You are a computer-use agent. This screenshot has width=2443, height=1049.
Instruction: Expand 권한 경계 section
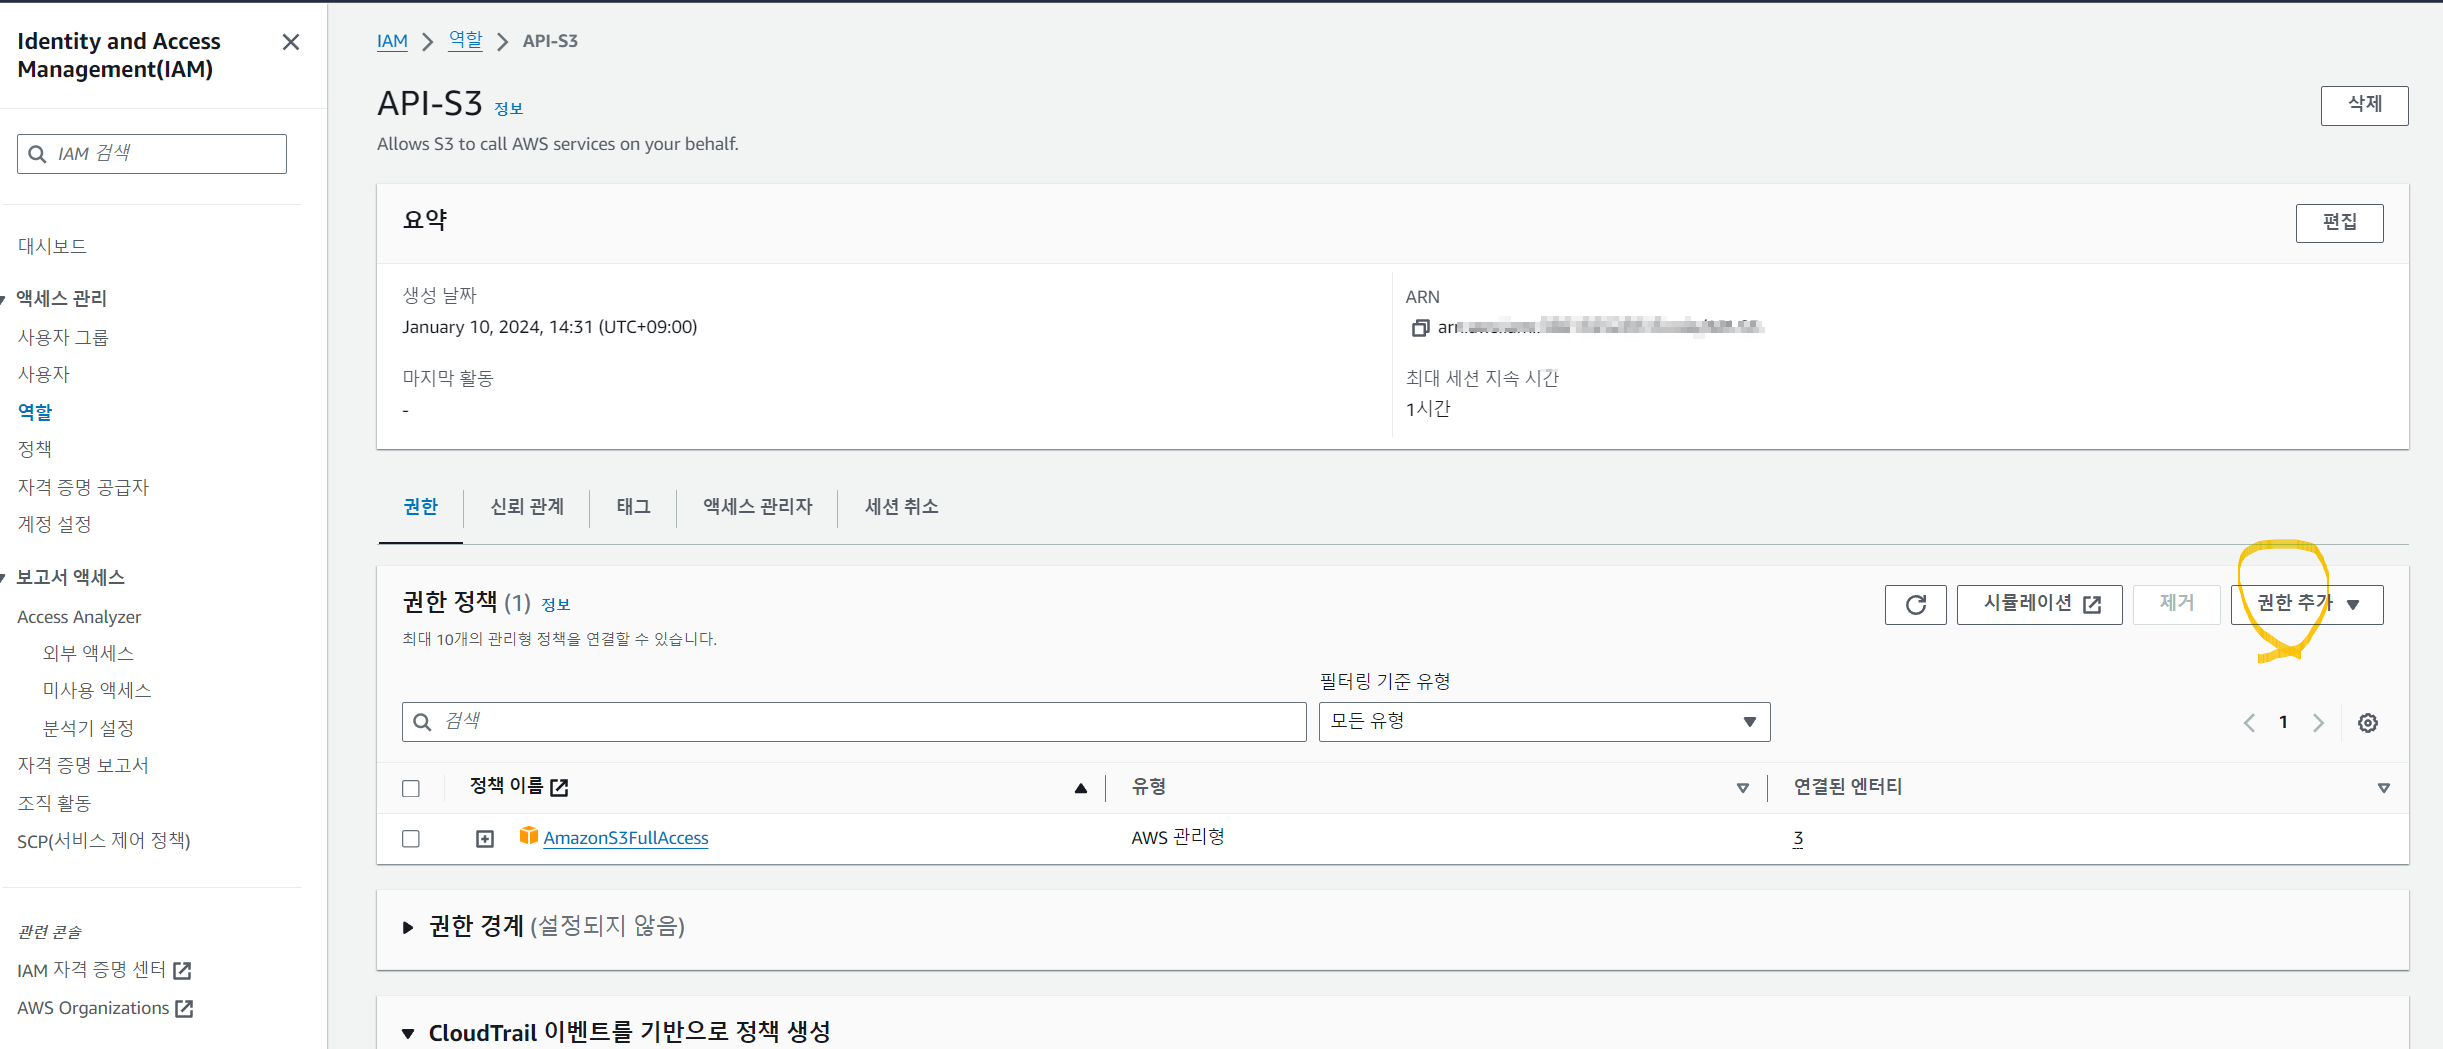(407, 927)
